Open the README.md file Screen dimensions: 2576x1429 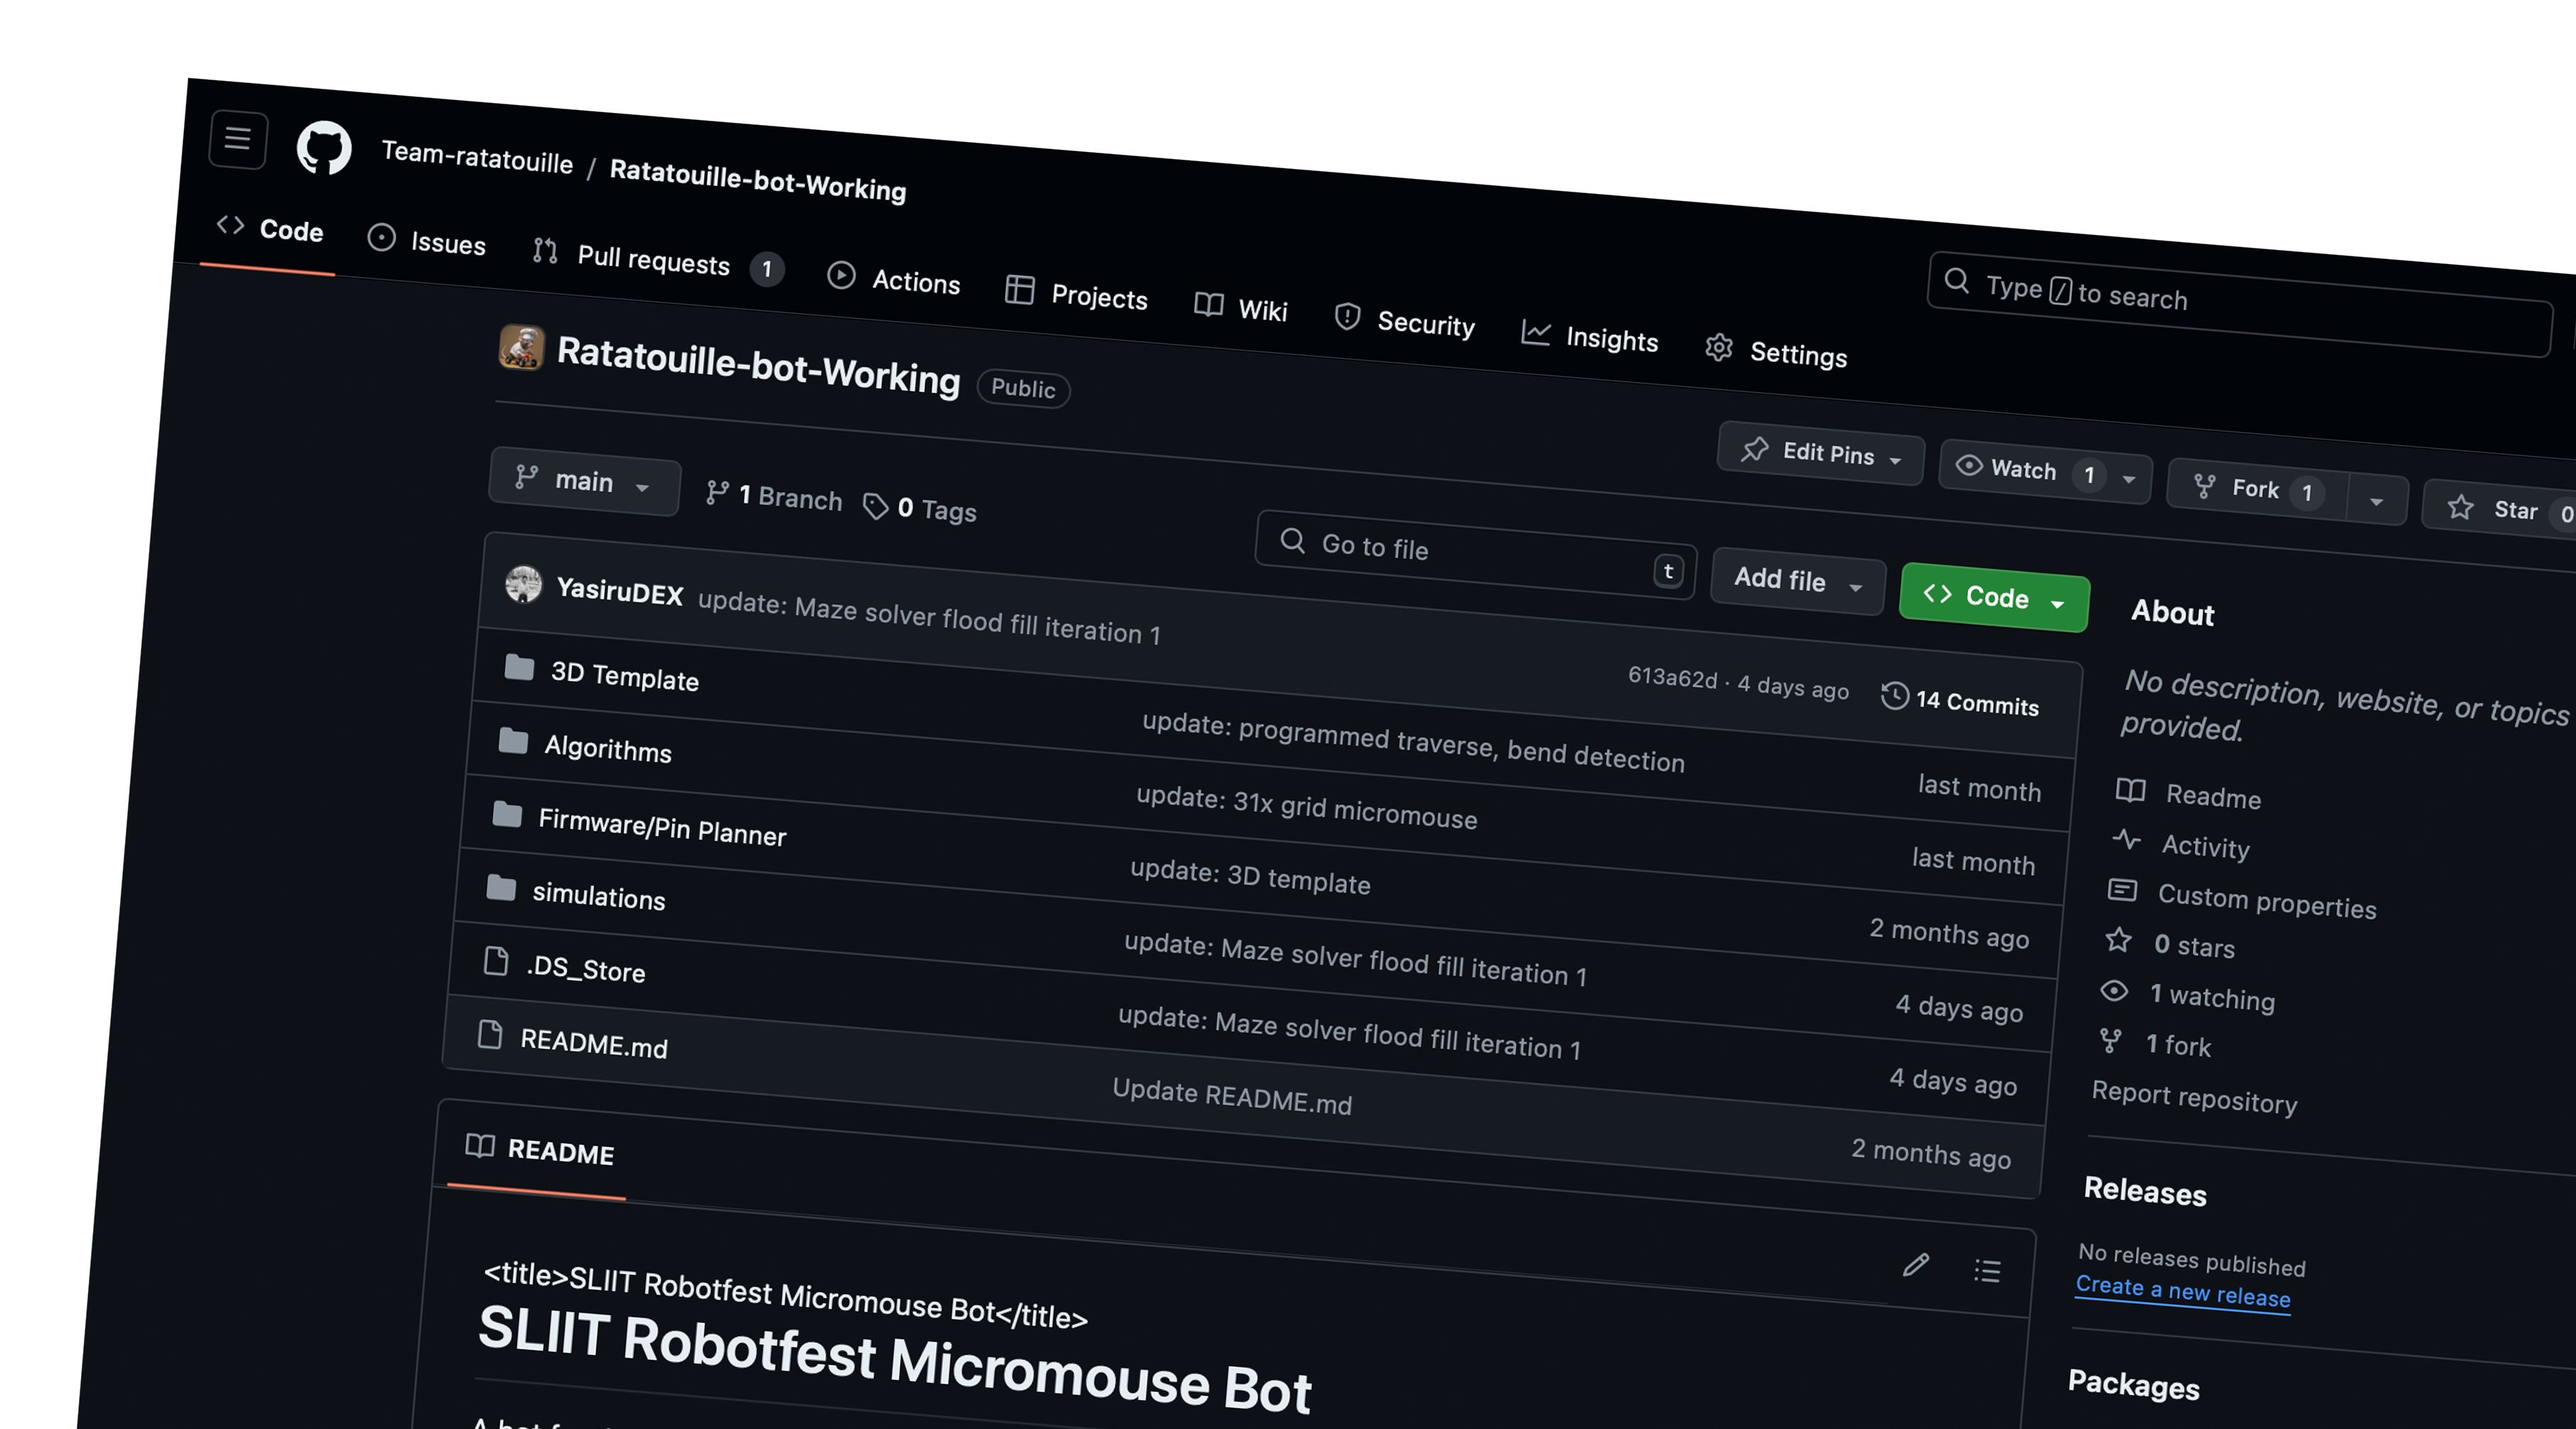tap(594, 1044)
